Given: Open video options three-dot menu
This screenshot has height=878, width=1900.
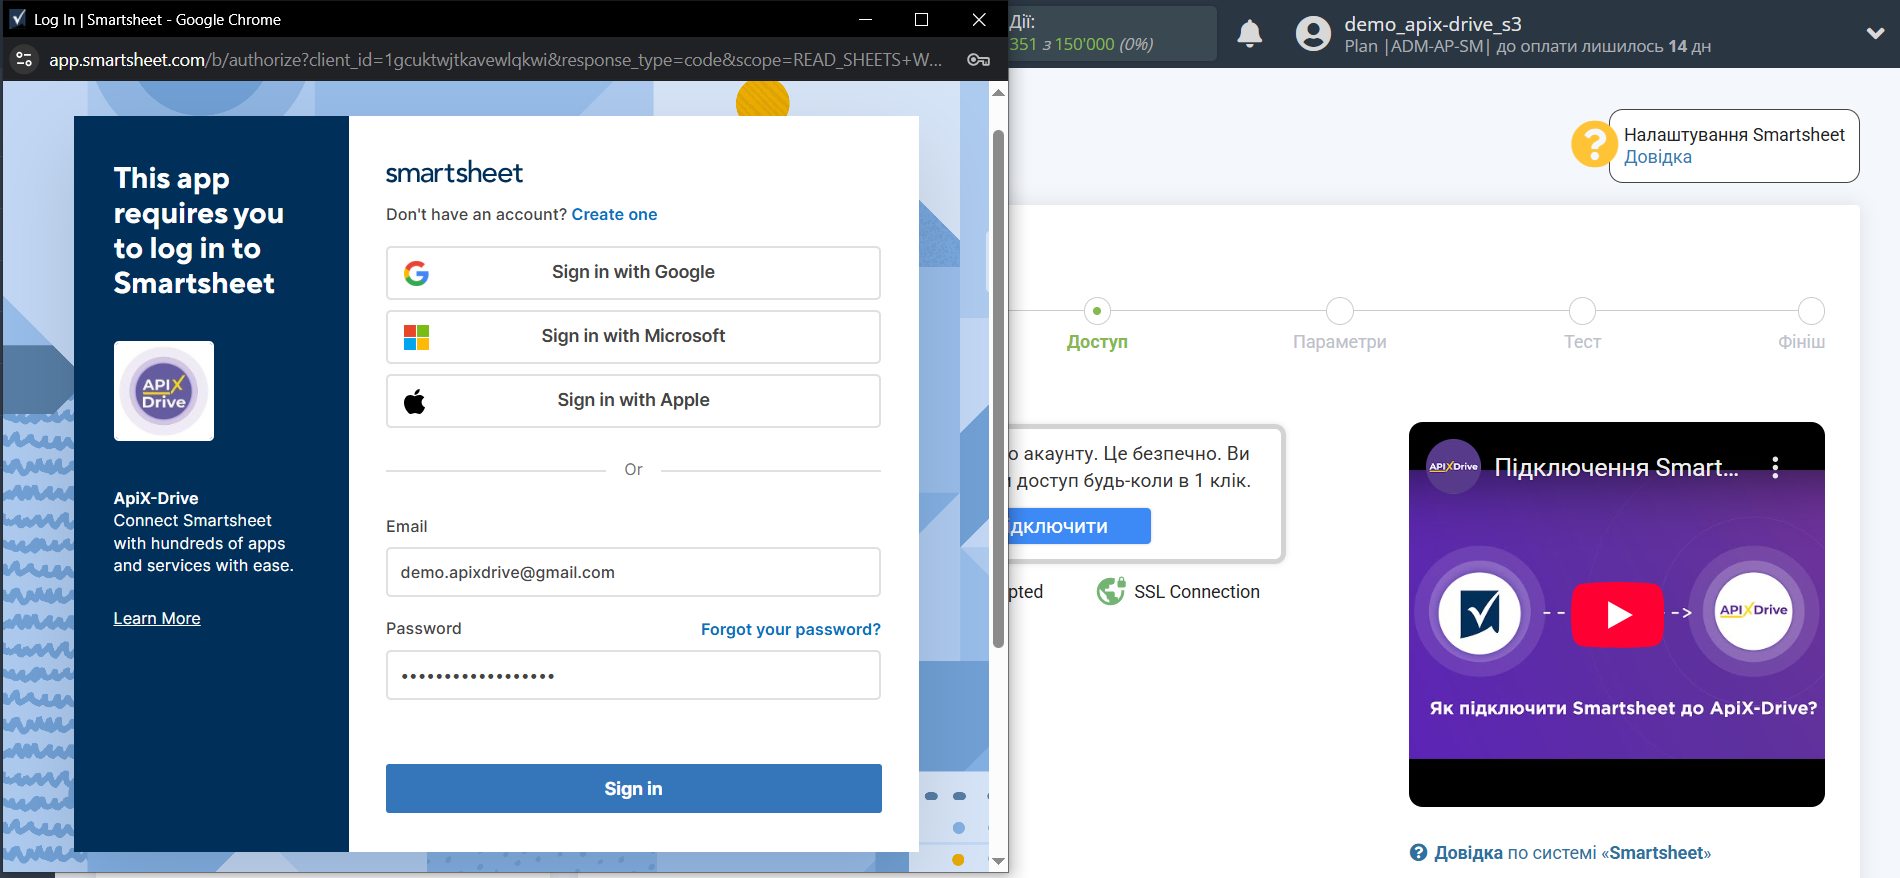Looking at the screenshot, I should click(1775, 467).
